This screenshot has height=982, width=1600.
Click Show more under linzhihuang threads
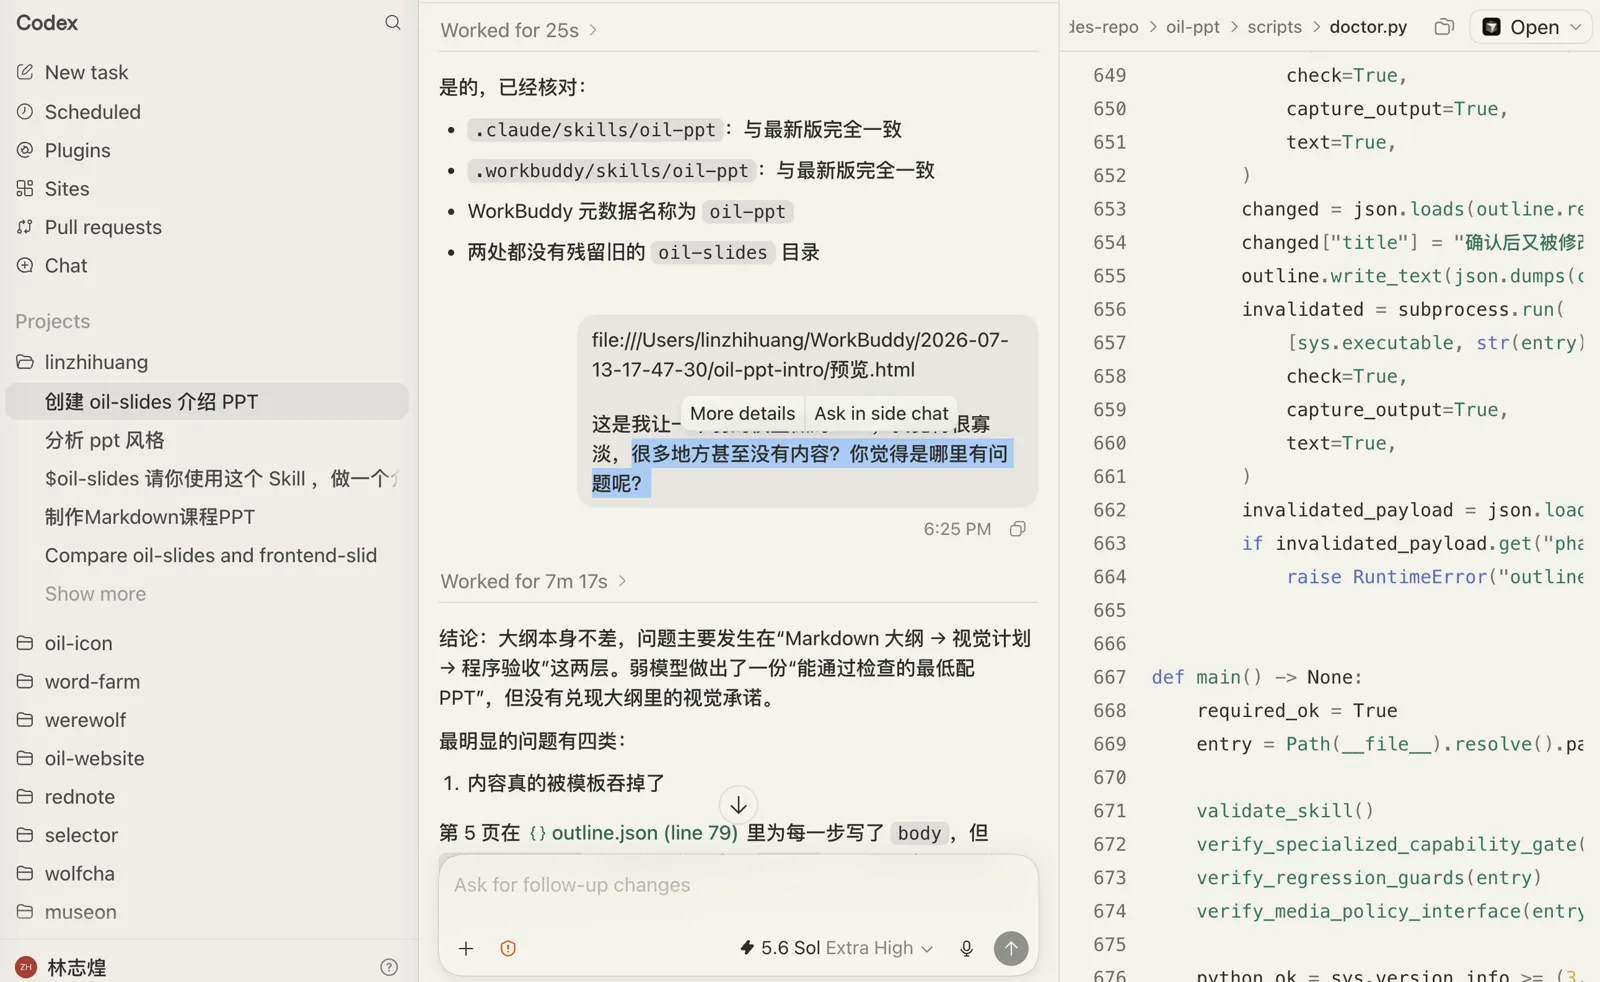pos(95,594)
